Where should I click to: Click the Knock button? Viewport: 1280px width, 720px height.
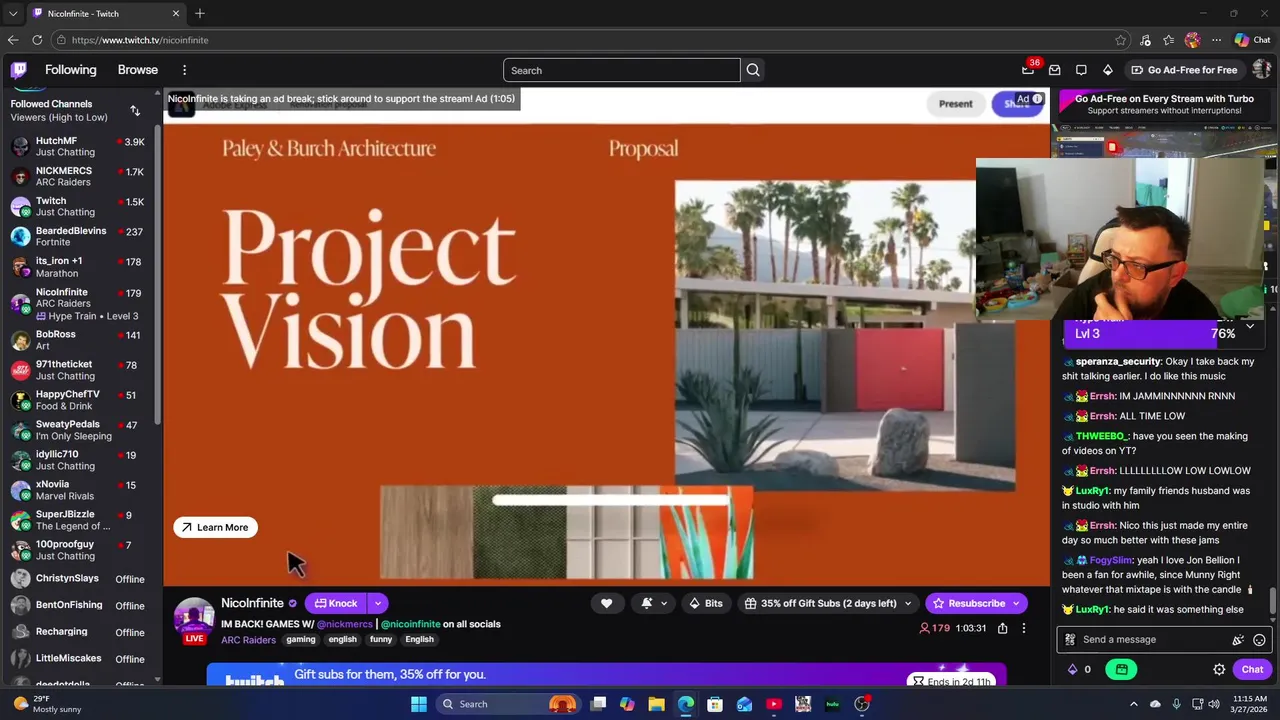(x=337, y=603)
